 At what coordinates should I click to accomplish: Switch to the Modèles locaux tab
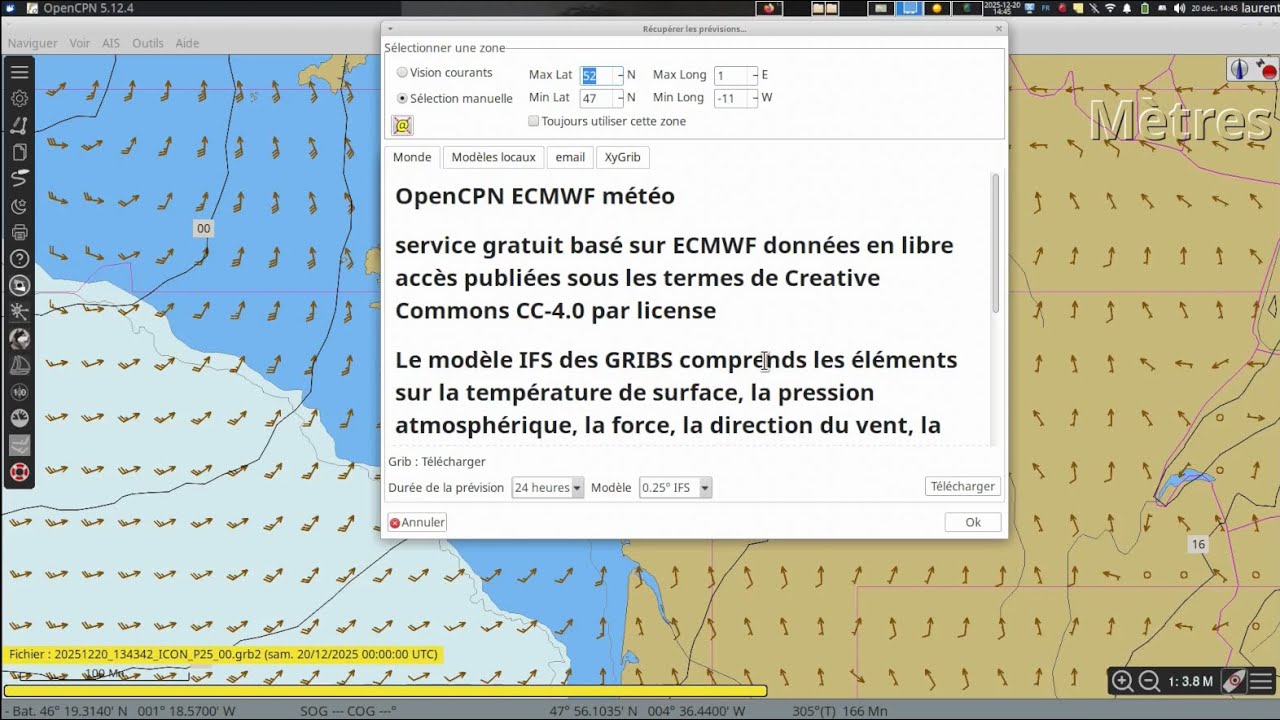pyautogui.click(x=493, y=157)
